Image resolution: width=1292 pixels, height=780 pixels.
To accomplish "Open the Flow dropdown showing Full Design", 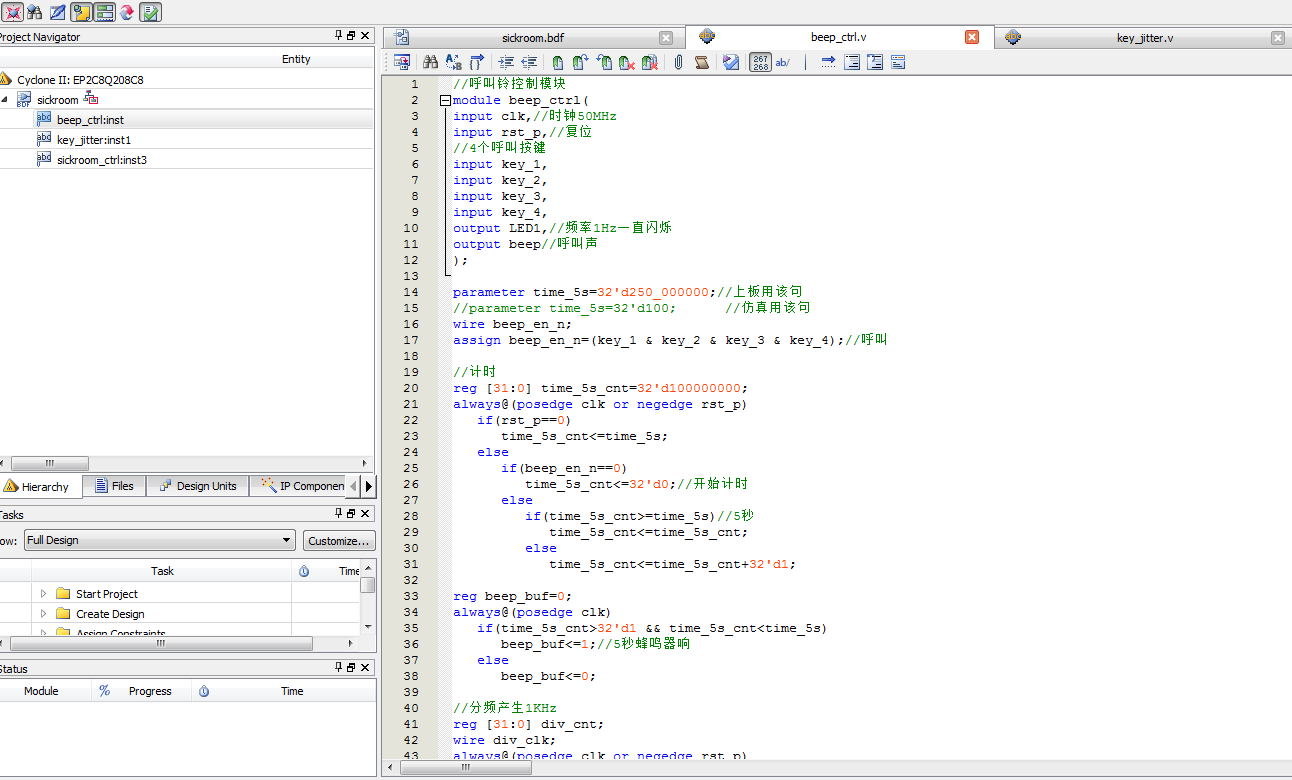I will click(159, 540).
